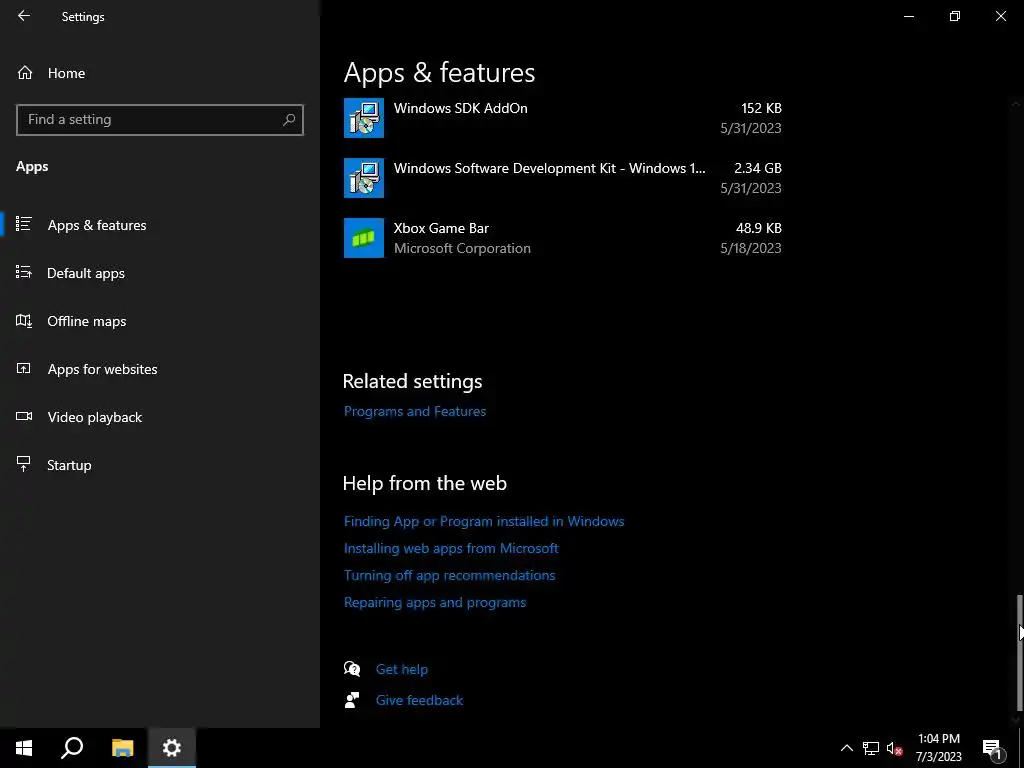
Task: Show hidden system tray icons
Action: 846,748
